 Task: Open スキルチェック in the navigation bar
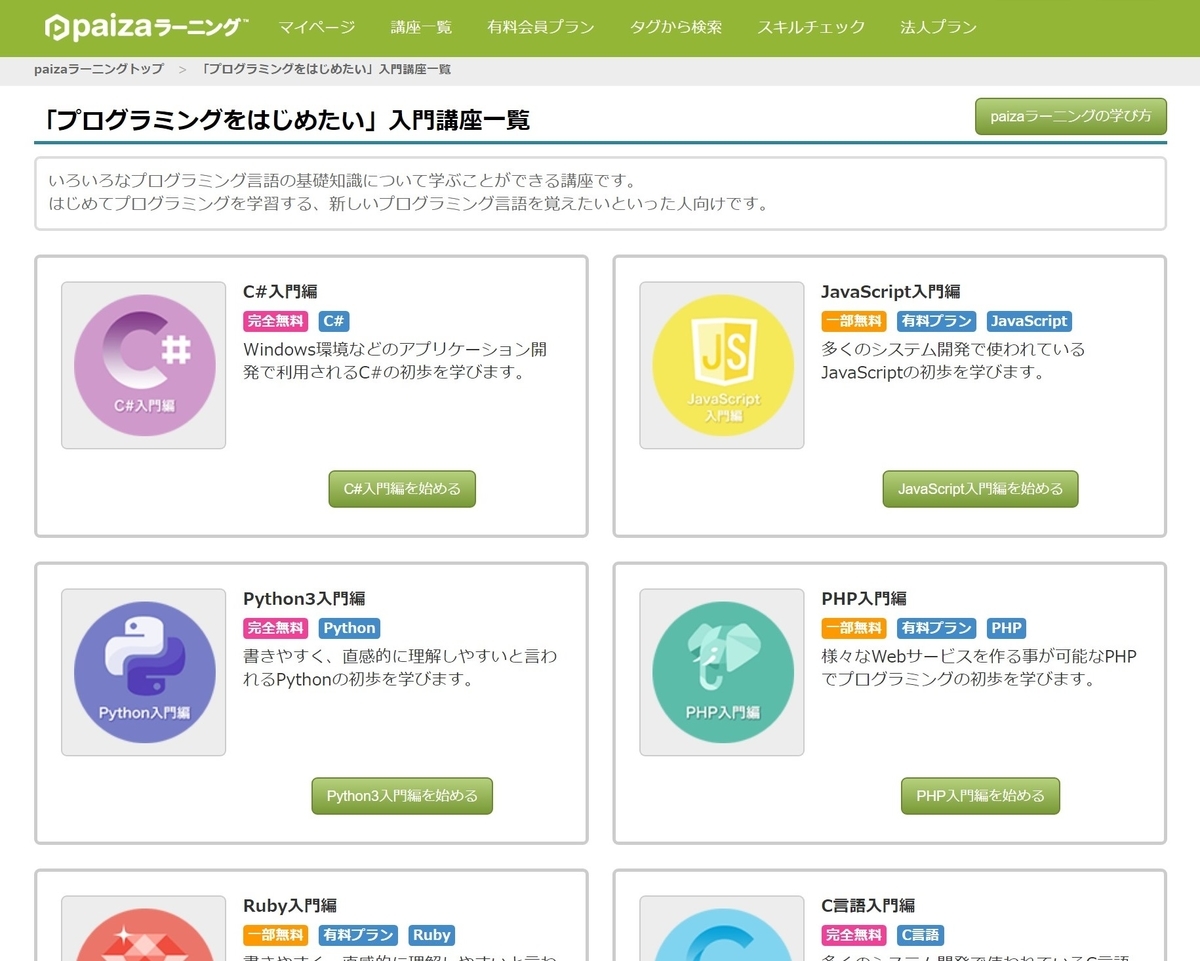811,27
